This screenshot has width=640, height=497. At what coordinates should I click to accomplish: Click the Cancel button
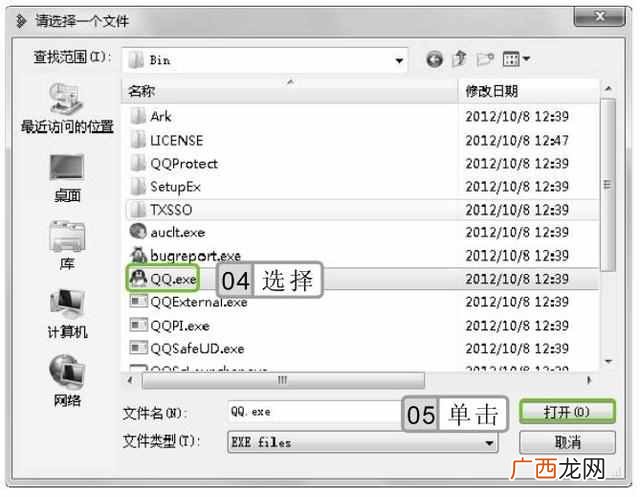[567, 442]
